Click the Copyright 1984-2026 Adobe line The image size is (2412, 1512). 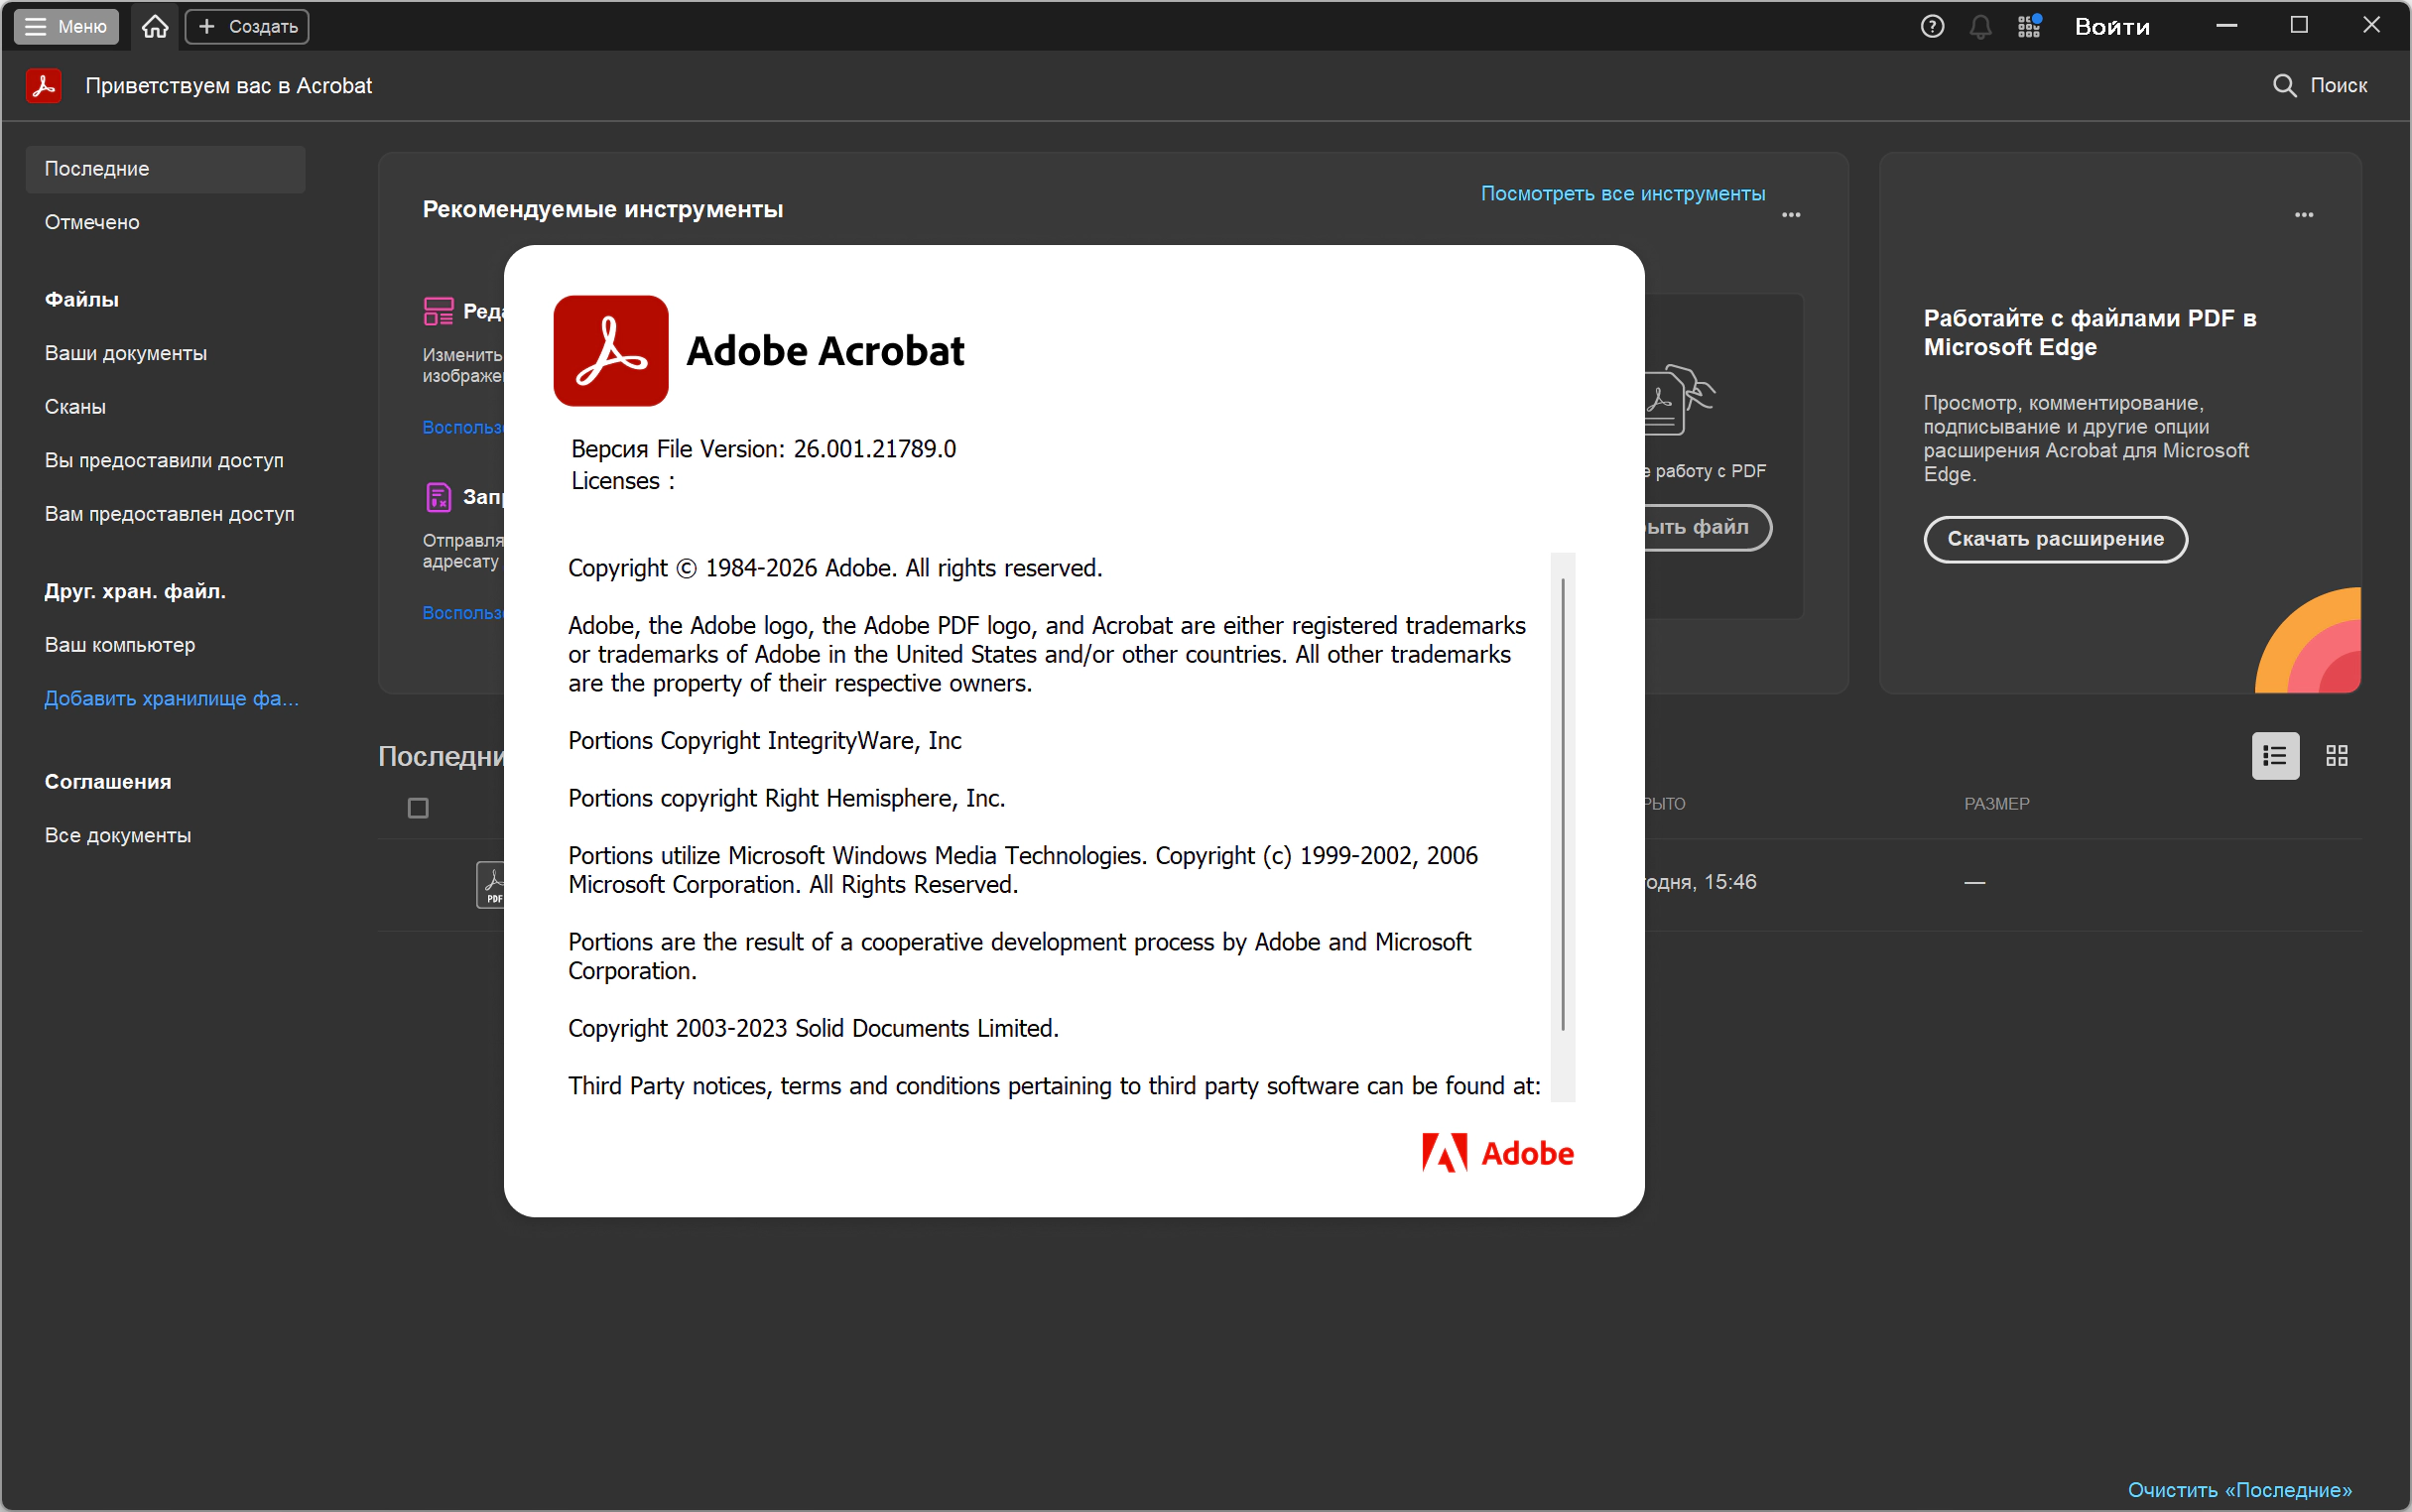[835, 568]
